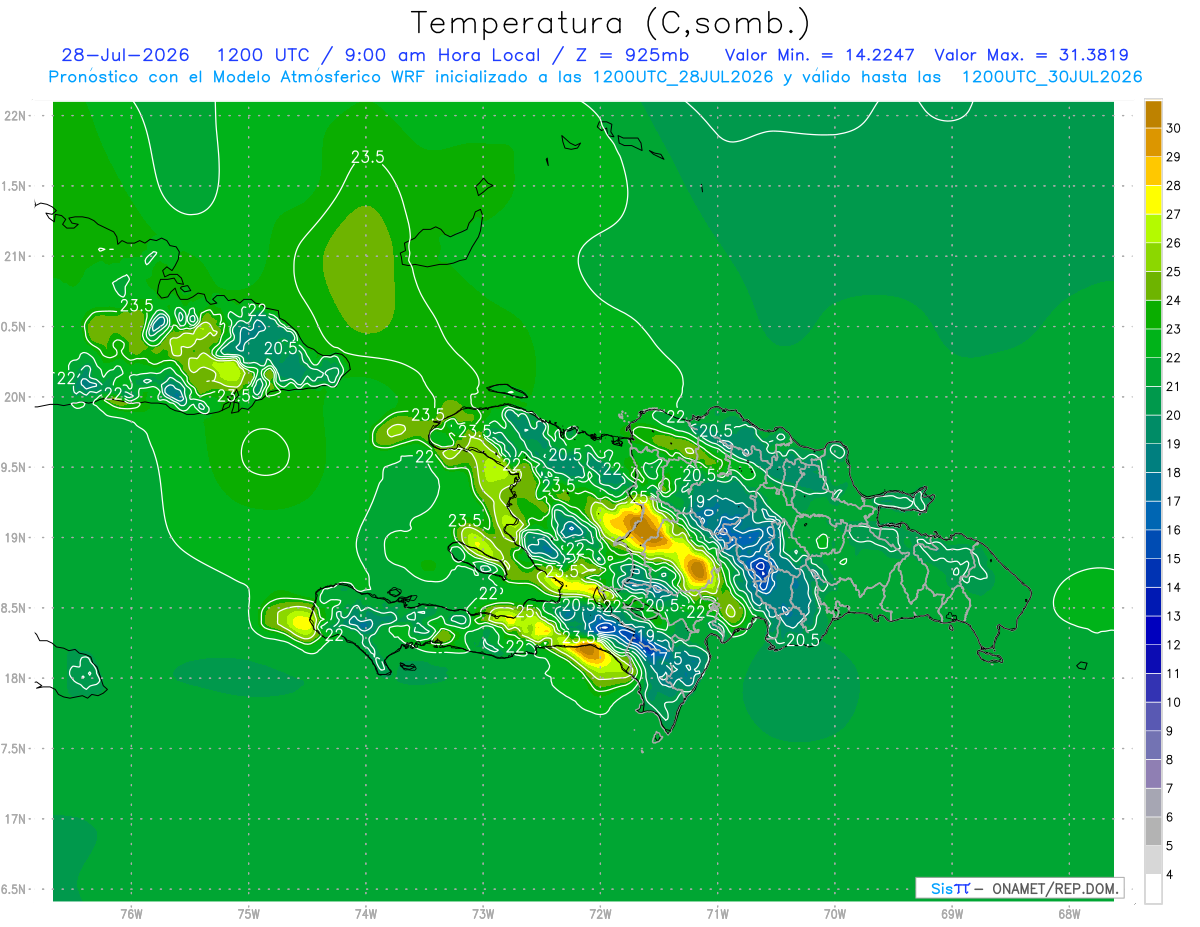
Task: Click the 70W longitude axis label
Action: click(835, 914)
